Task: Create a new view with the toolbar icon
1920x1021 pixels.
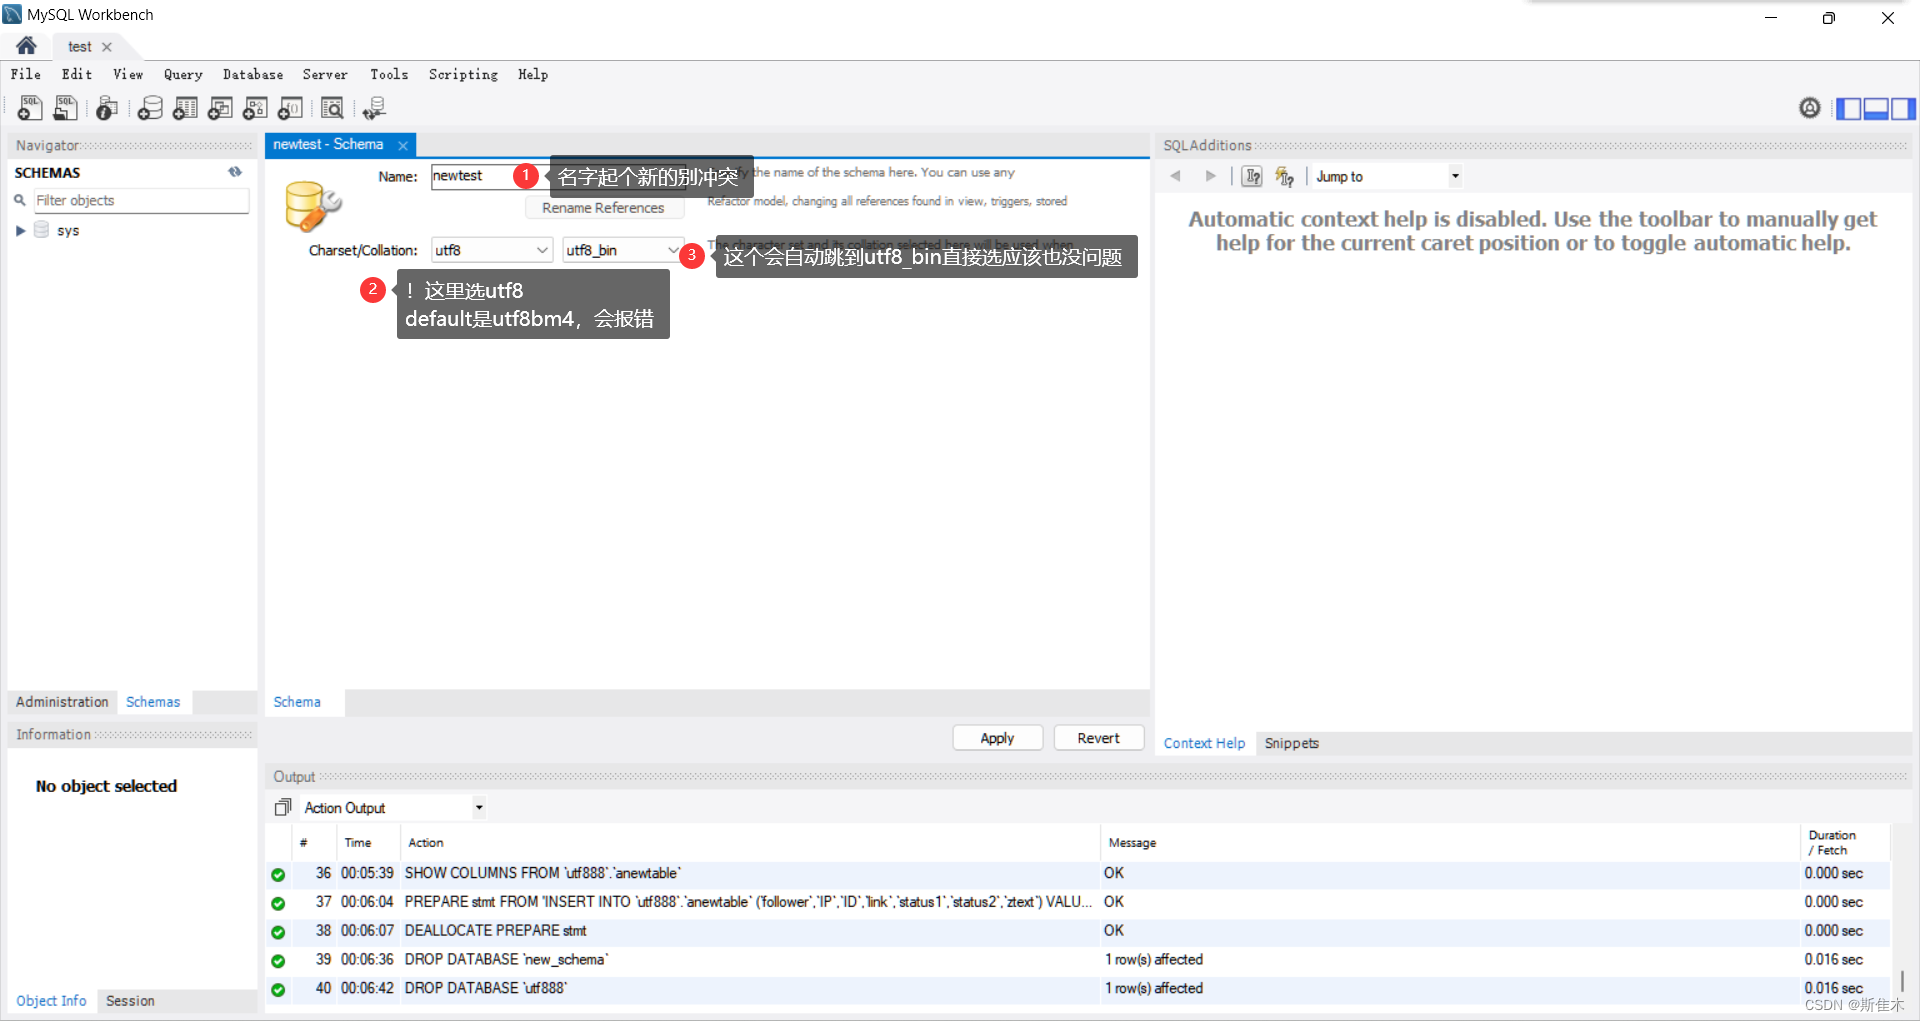Action: point(220,108)
